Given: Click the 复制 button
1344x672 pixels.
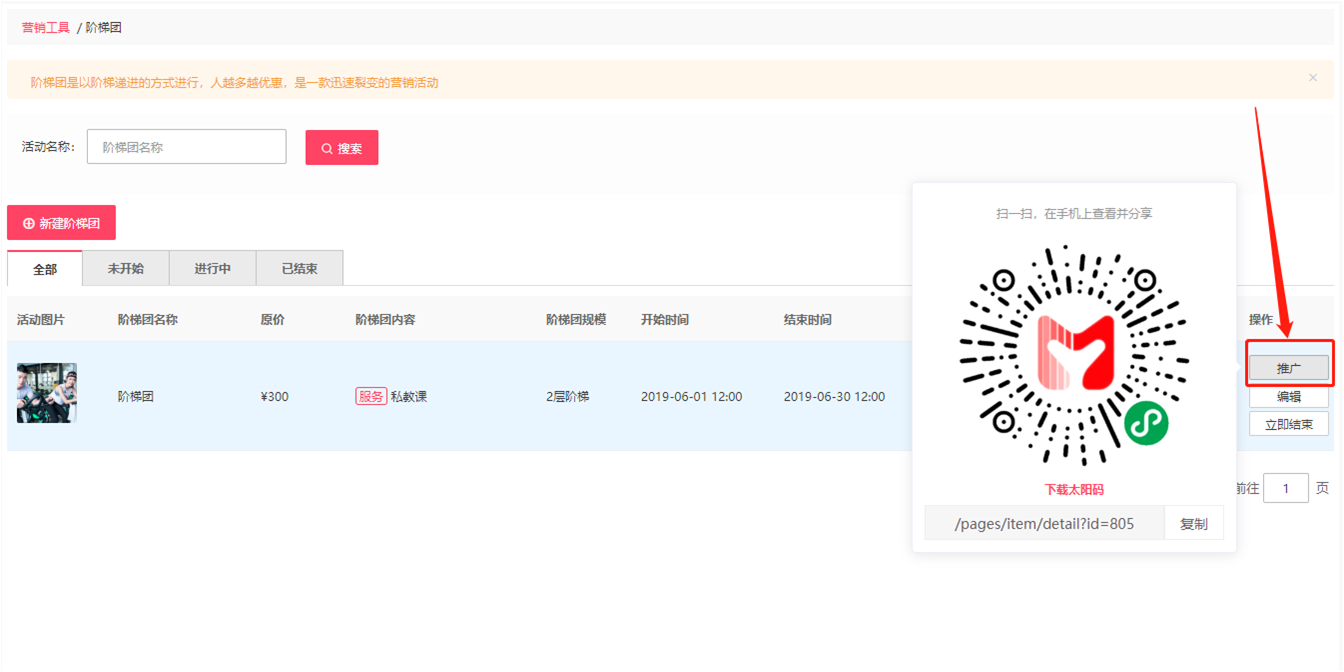Looking at the screenshot, I should pos(1194,523).
